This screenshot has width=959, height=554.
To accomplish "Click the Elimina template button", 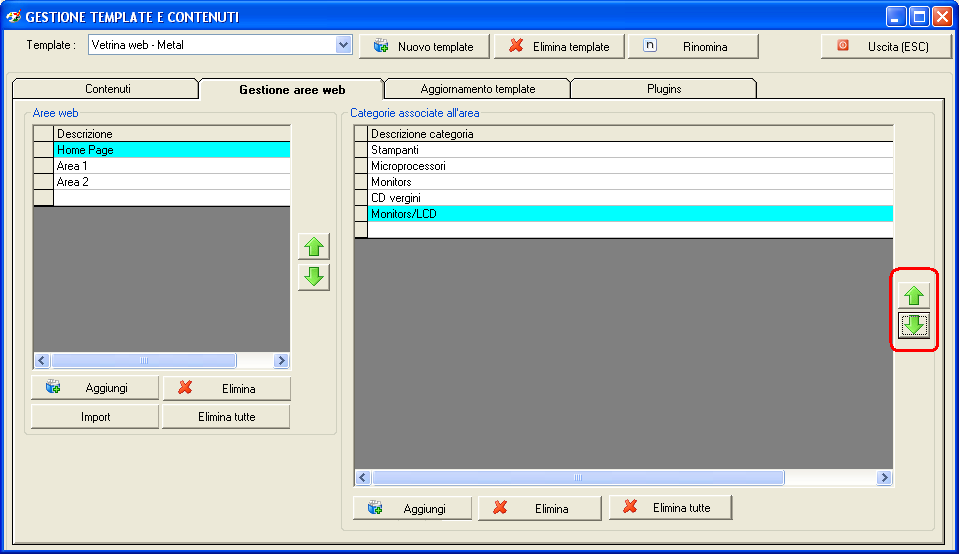I will pos(559,46).
